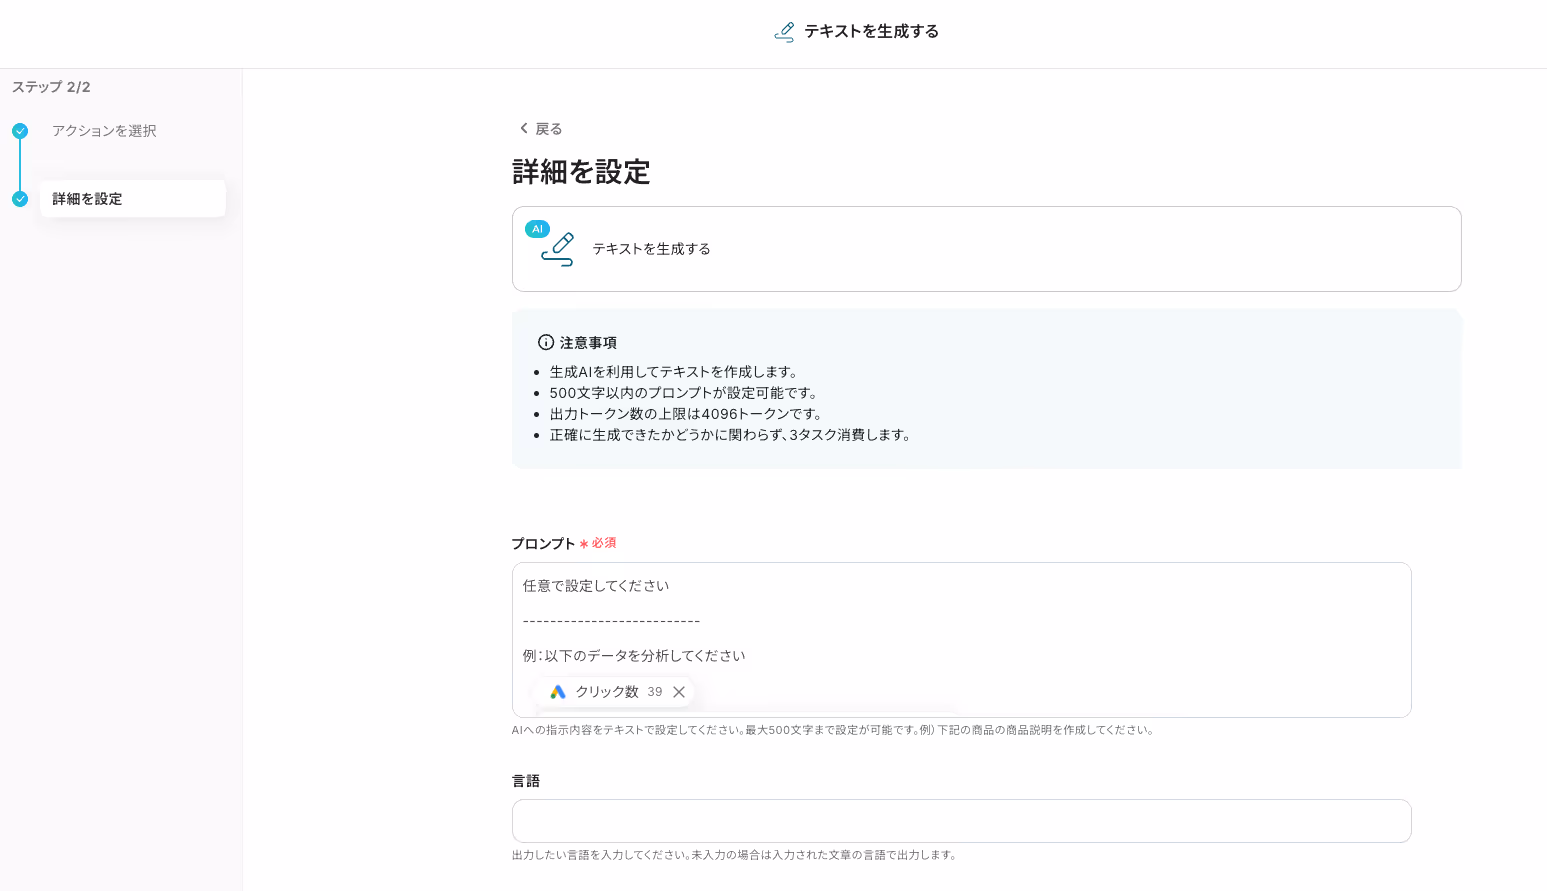Click the help text under the 言語 field
Image resolution: width=1547 pixels, height=891 pixels.
click(735, 855)
